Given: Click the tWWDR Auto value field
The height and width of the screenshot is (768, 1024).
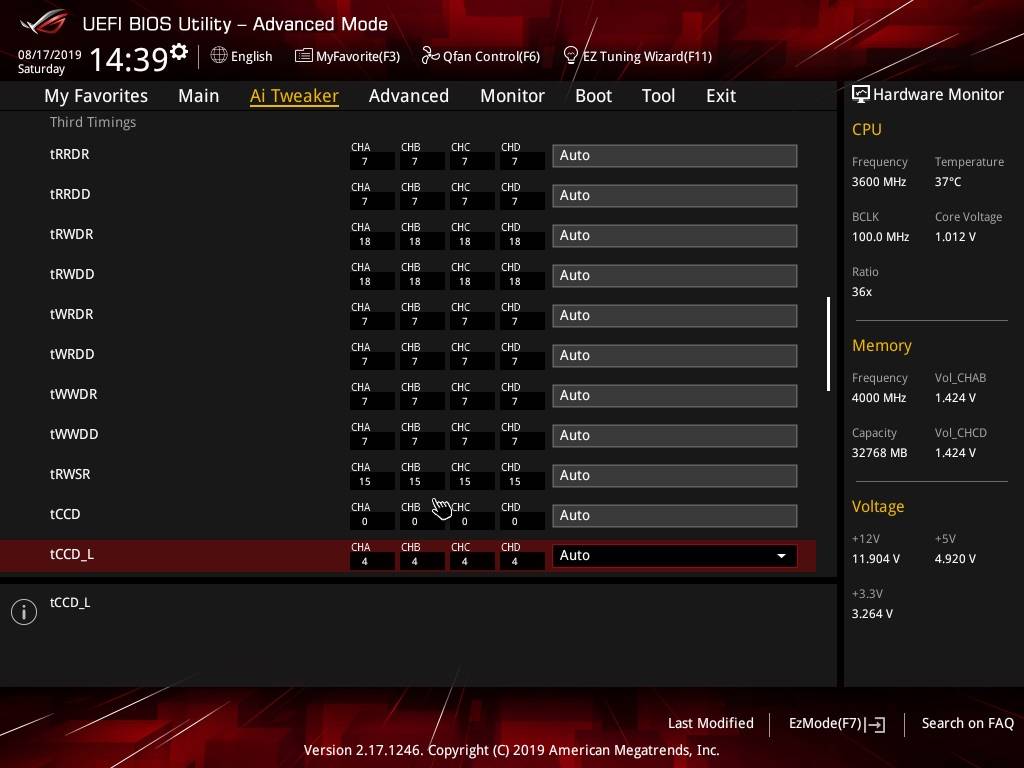Looking at the screenshot, I should pyautogui.click(x=675, y=396).
